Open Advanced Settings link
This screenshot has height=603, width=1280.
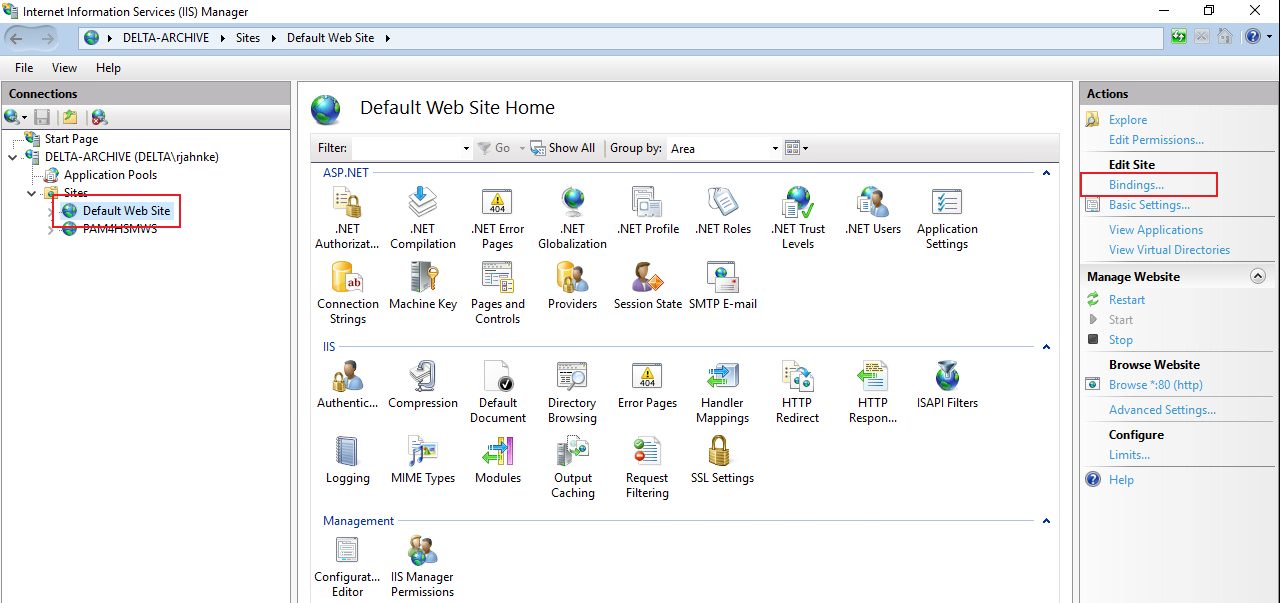pos(1162,410)
